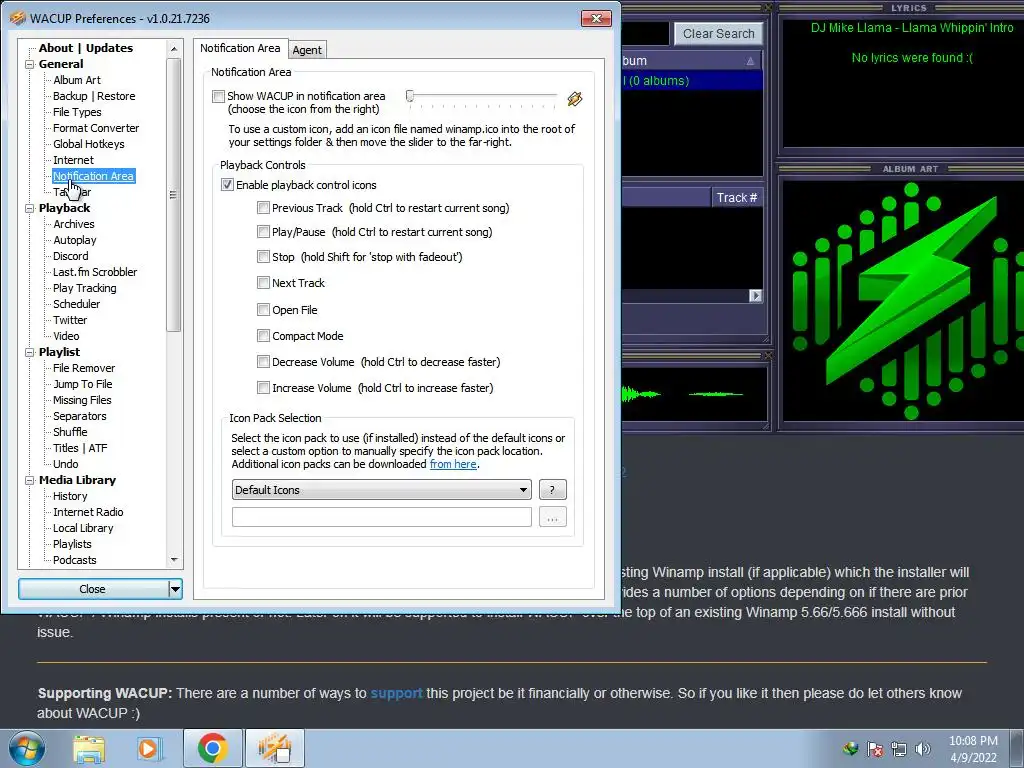
Task: Open the Discord preferences page
Action: click(71, 256)
